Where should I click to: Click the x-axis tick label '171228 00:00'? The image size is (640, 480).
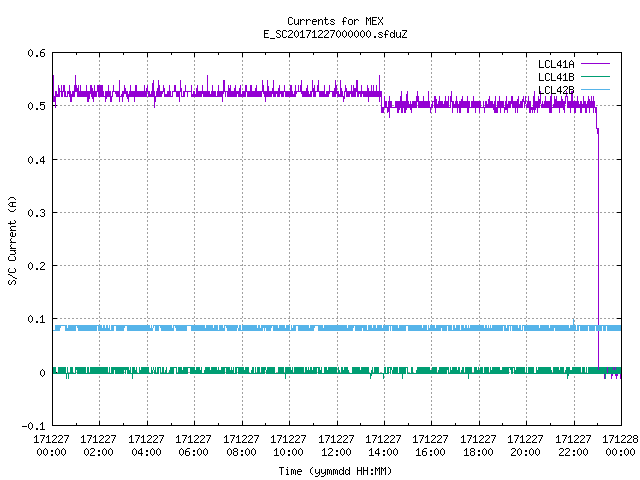pos(620,445)
